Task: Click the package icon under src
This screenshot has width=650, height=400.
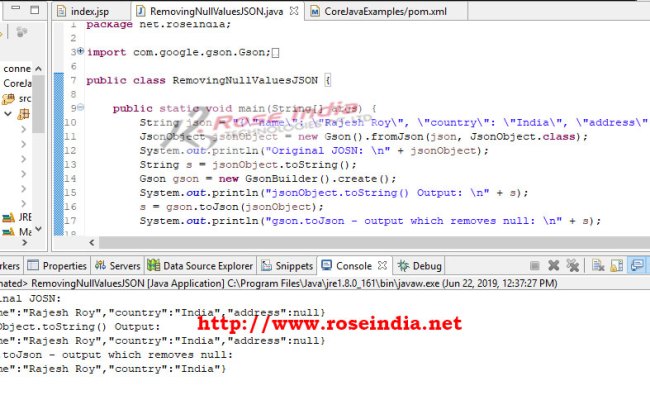Action: tap(23, 114)
